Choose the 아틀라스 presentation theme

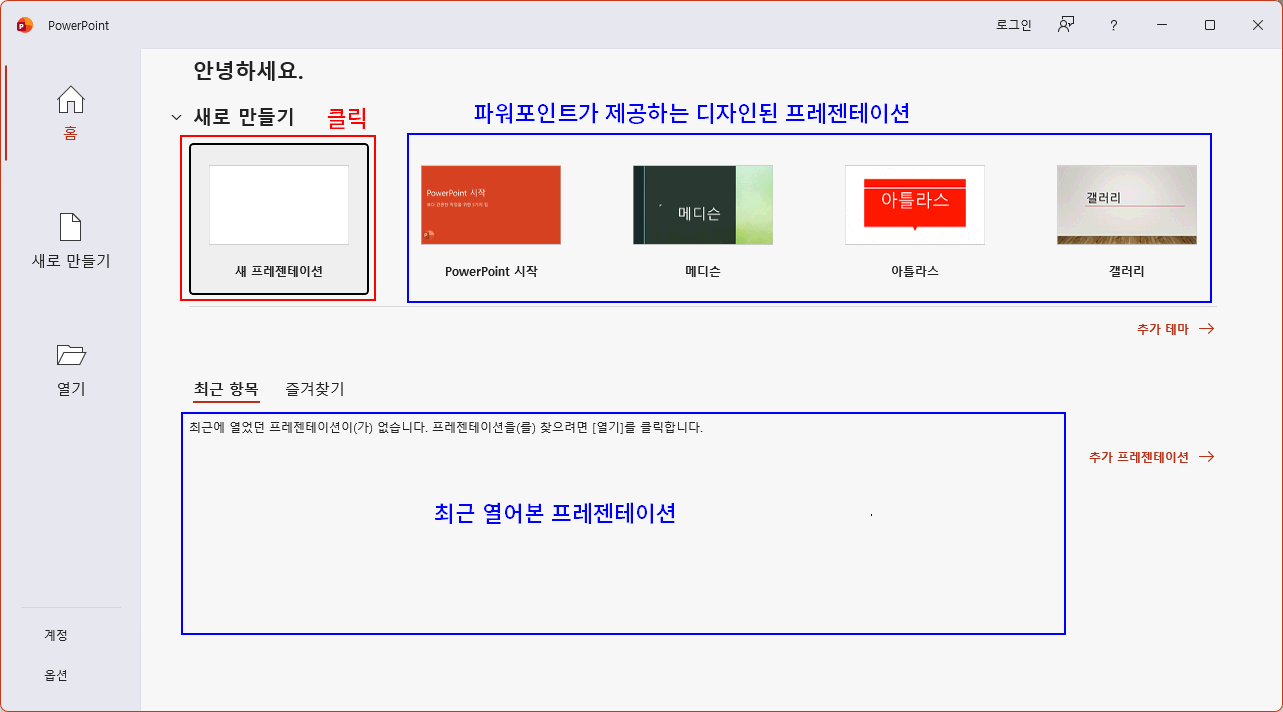point(914,204)
